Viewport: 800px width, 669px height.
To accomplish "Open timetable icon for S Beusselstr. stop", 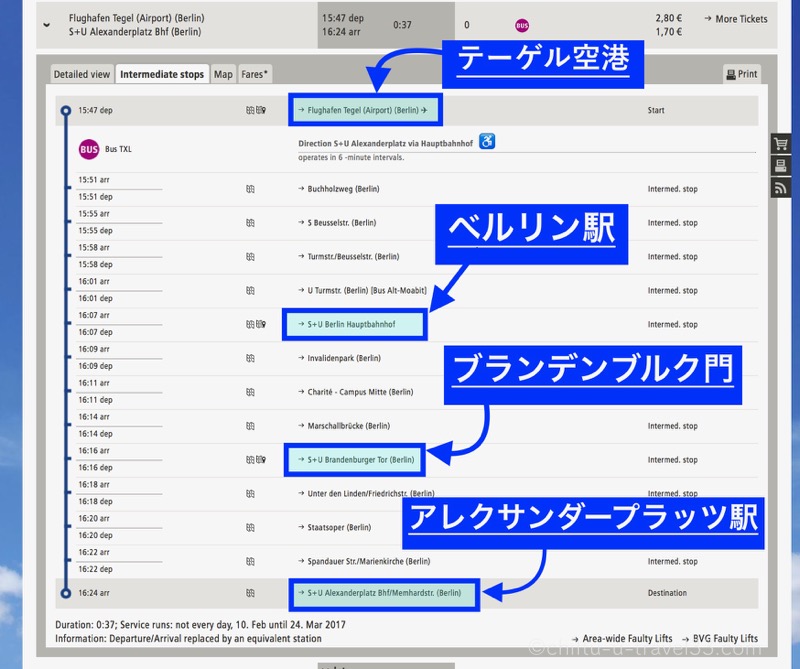I will (x=250, y=223).
